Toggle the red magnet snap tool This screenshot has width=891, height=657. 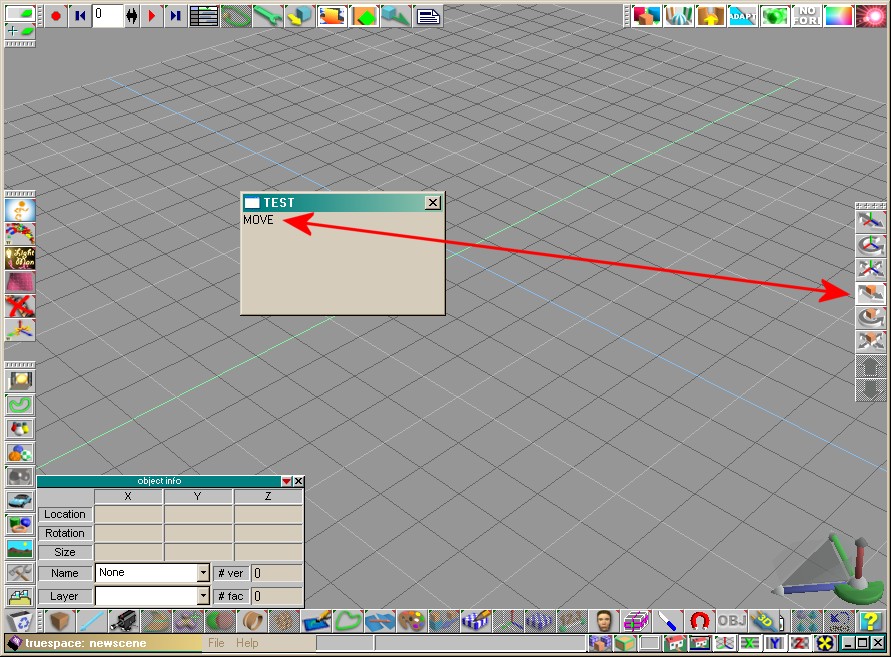(700, 621)
